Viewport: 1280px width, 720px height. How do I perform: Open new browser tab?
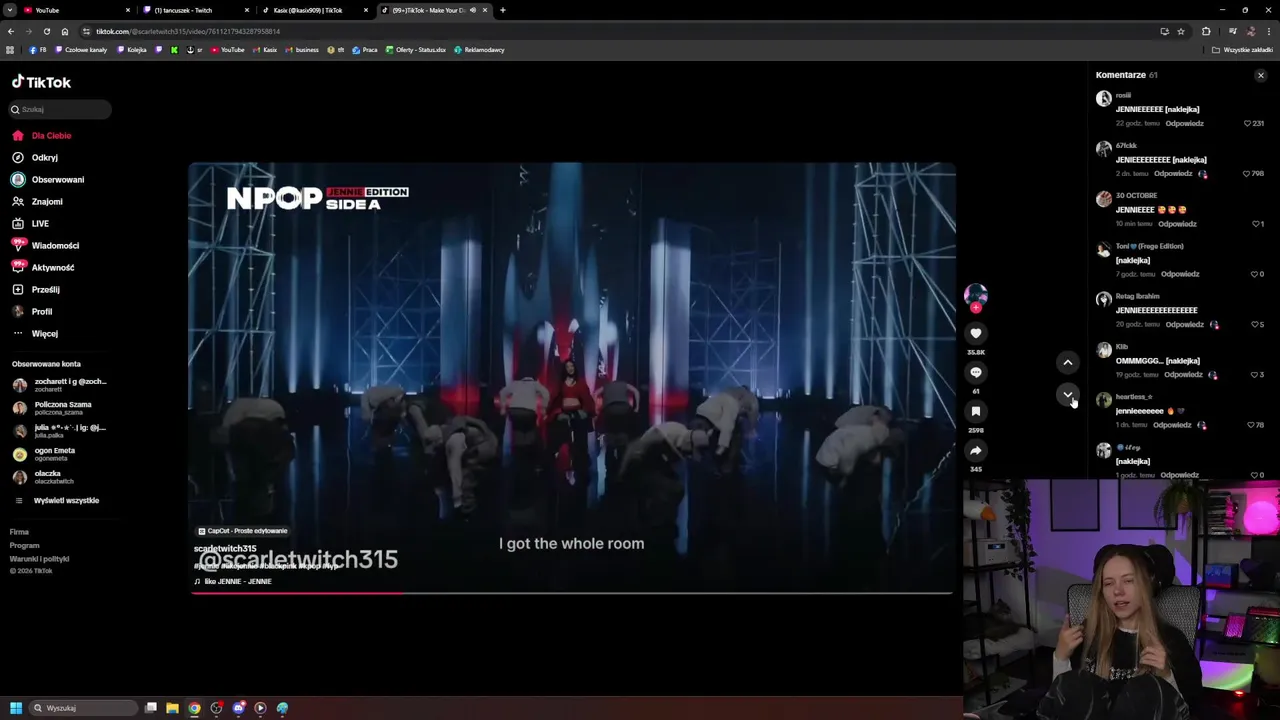tap(502, 10)
